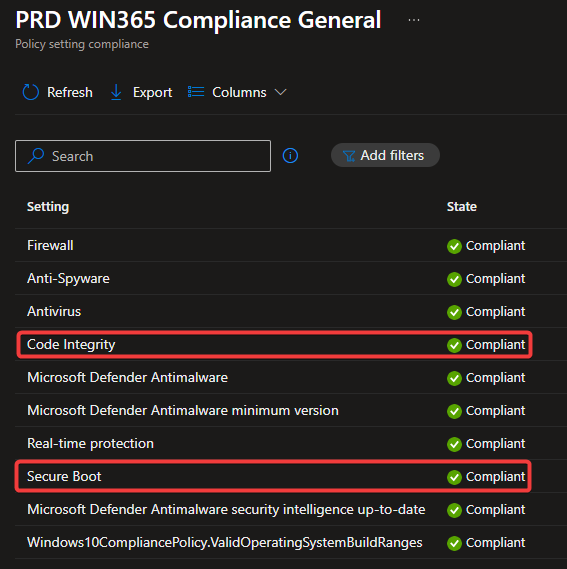Select the Code Integrity setting row
The image size is (567, 569).
pos(274,344)
